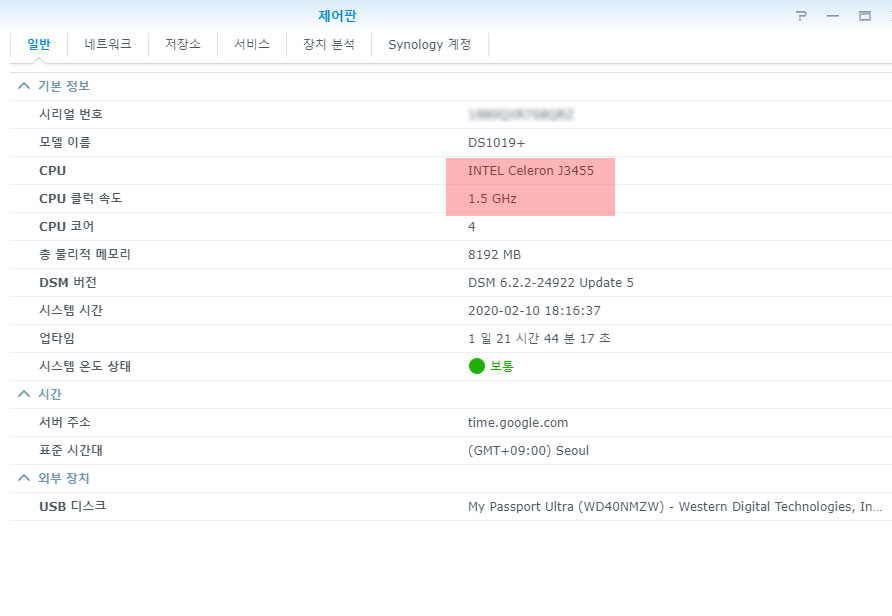Click the 제어판 window title
This screenshot has height=616, width=892.
[337, 16]
